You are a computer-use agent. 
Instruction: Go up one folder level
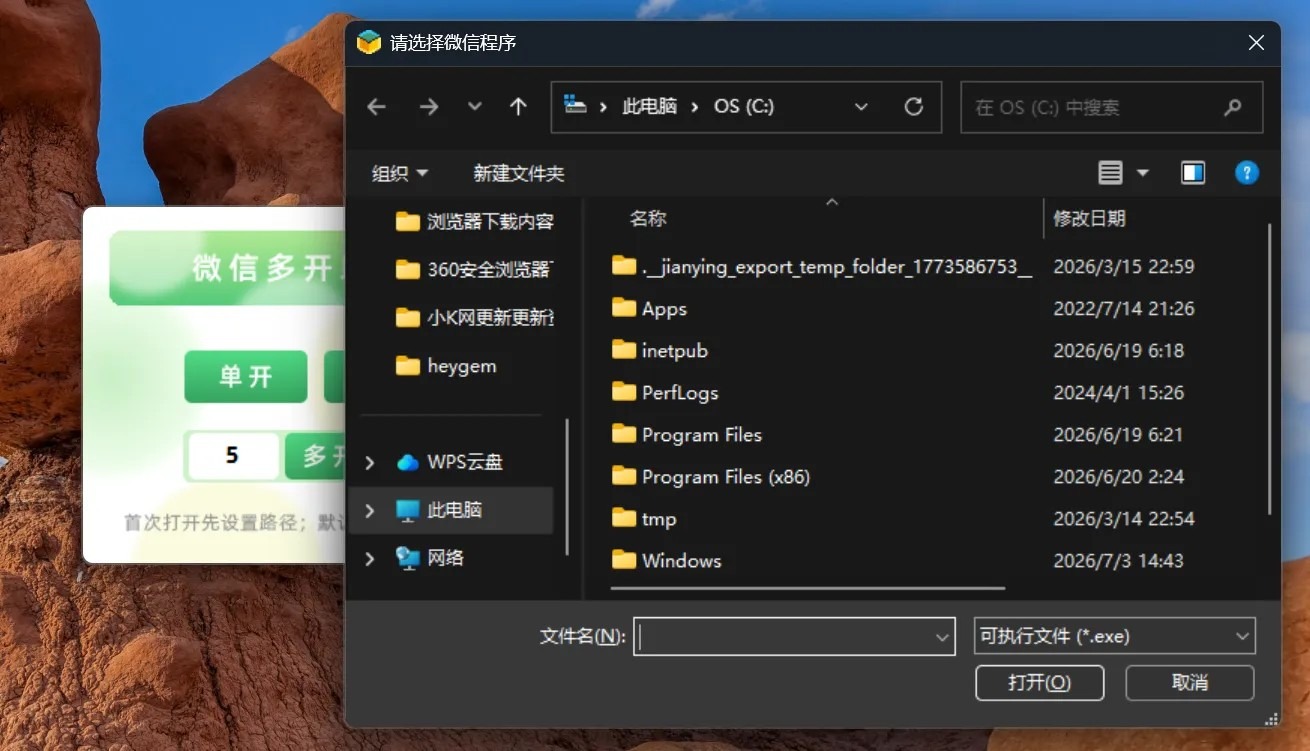[518, 107]
